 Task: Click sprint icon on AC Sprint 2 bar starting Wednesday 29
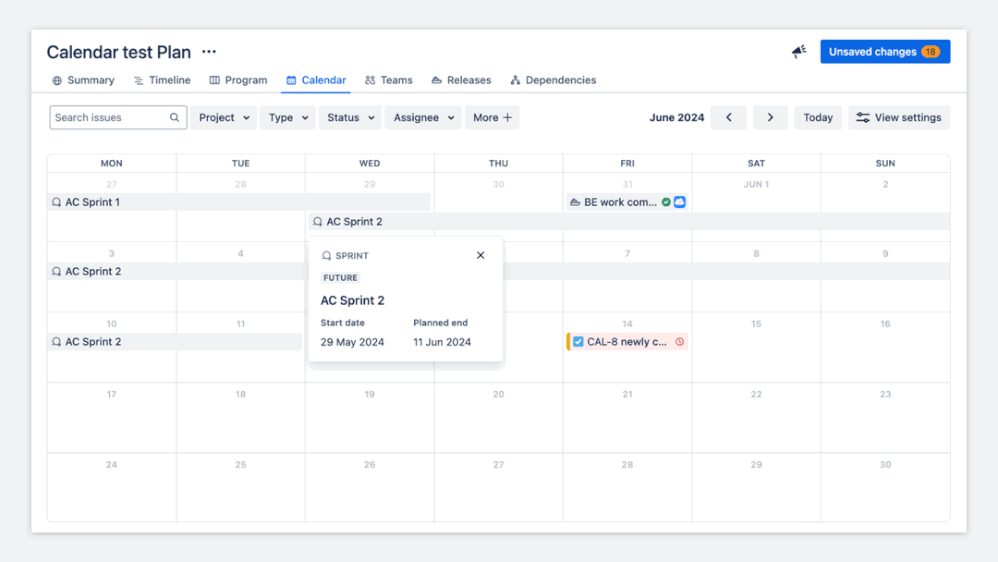pyautogui.click(x=318, y=221)
